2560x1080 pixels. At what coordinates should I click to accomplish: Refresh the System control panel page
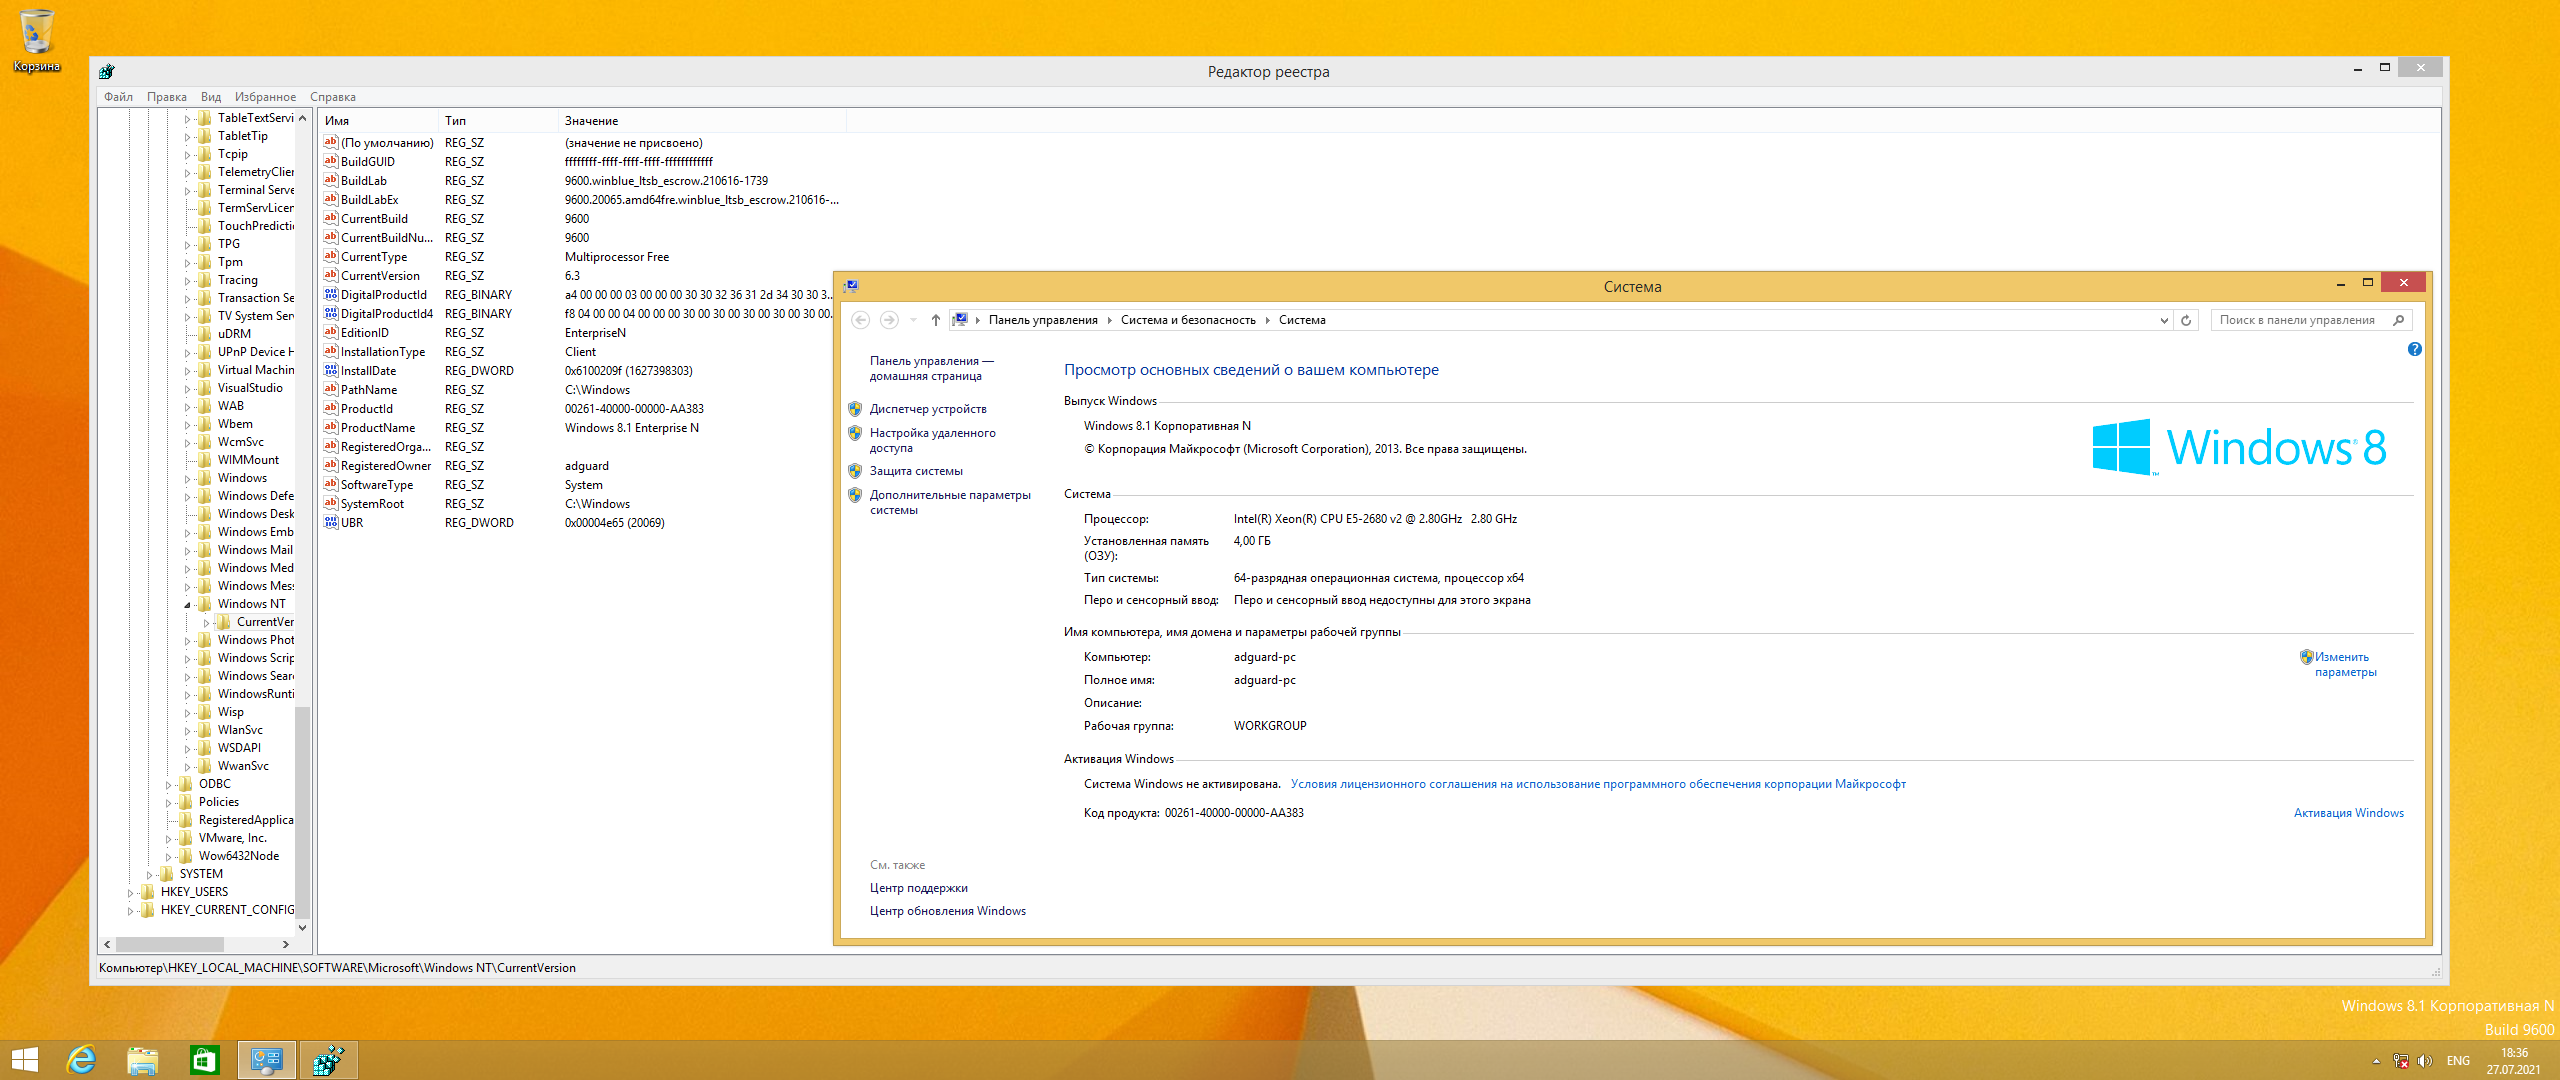(2186, 320)
